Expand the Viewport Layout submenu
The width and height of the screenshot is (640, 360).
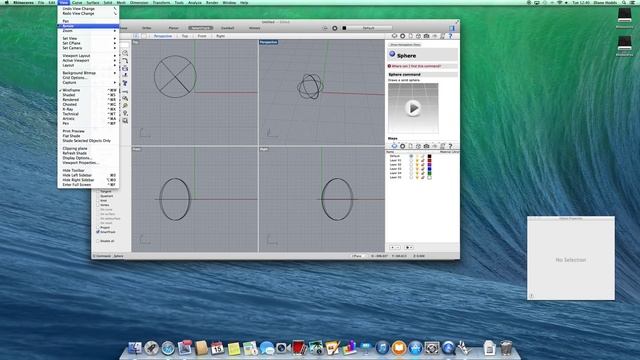pos(88,56)
